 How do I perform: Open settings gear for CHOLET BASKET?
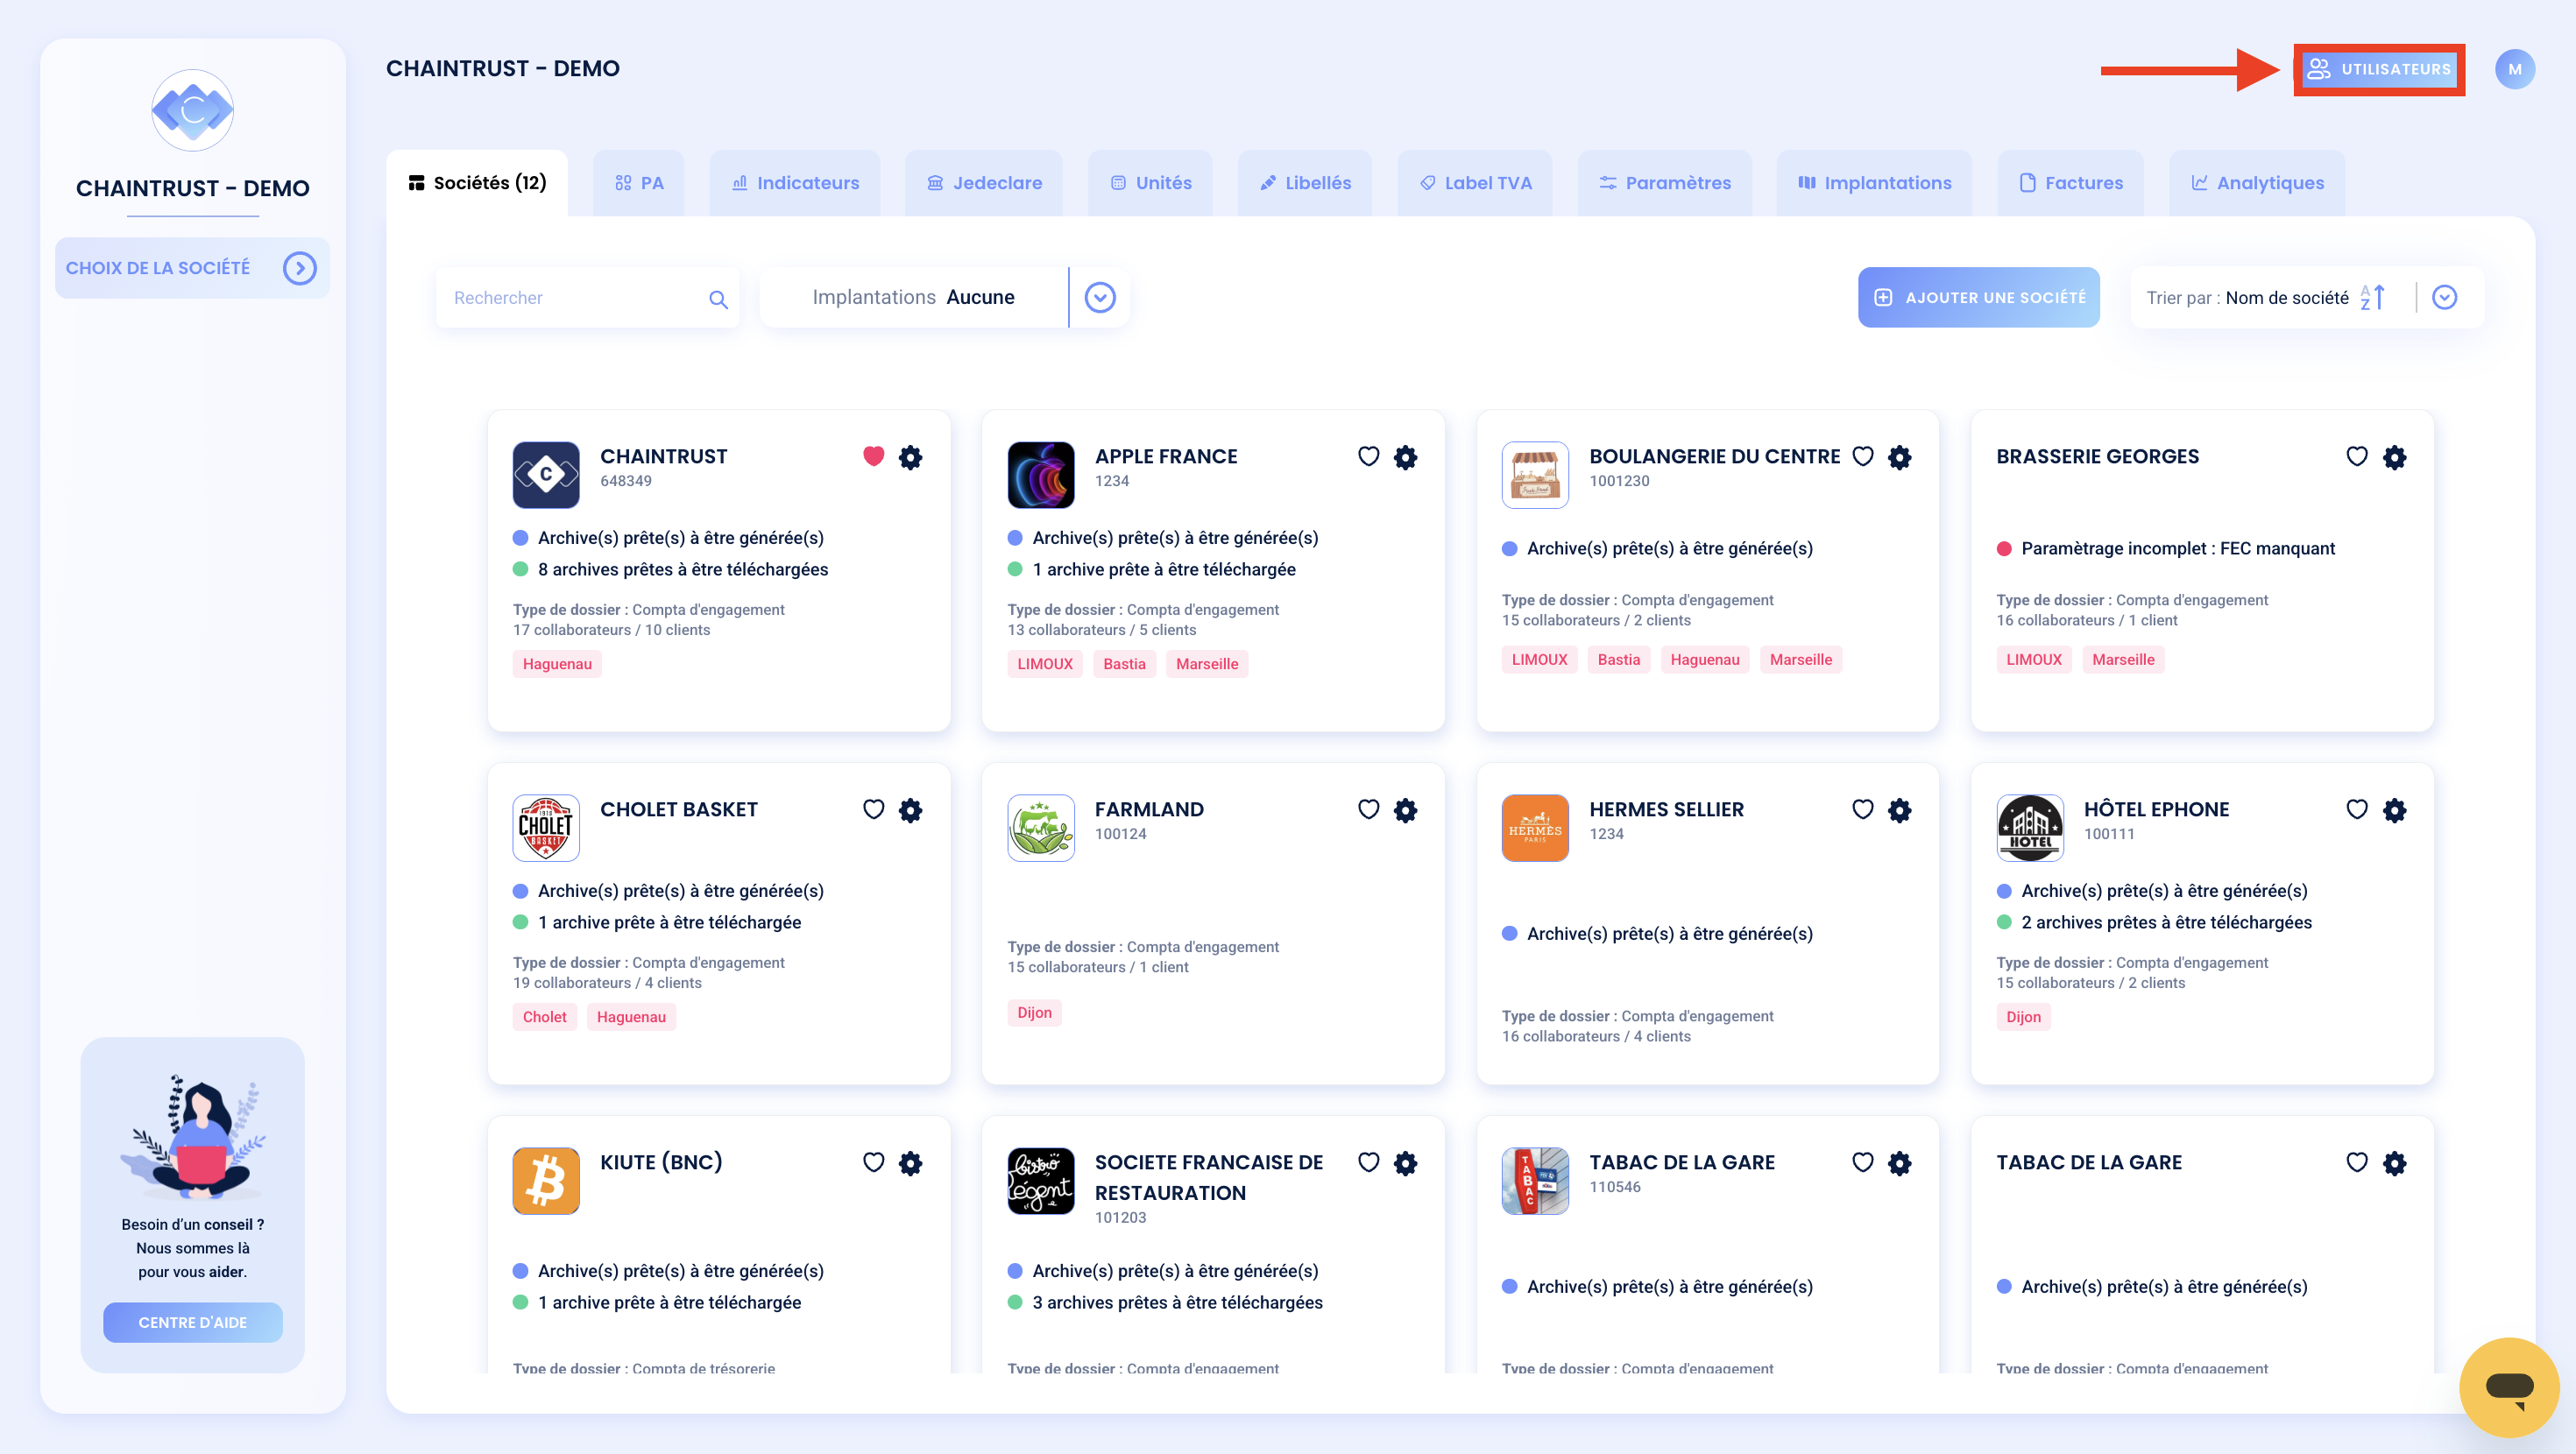(x=910, y=810)
